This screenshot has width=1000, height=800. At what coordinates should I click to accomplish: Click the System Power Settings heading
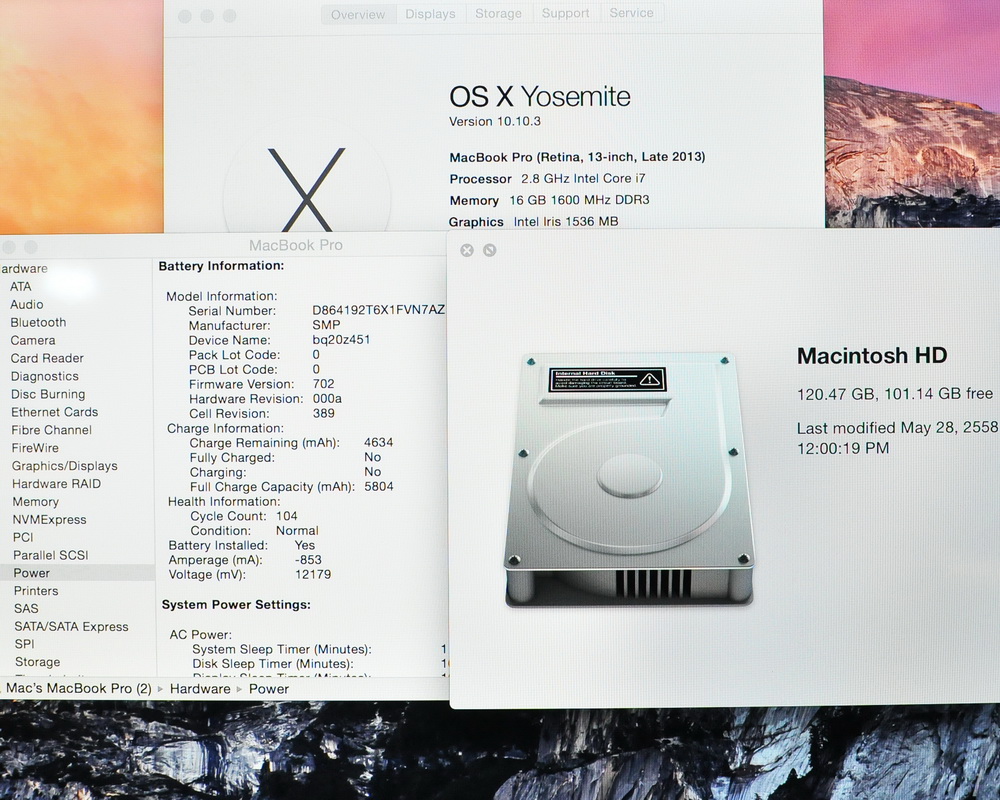pyautogui.click(x=236, y=604)
